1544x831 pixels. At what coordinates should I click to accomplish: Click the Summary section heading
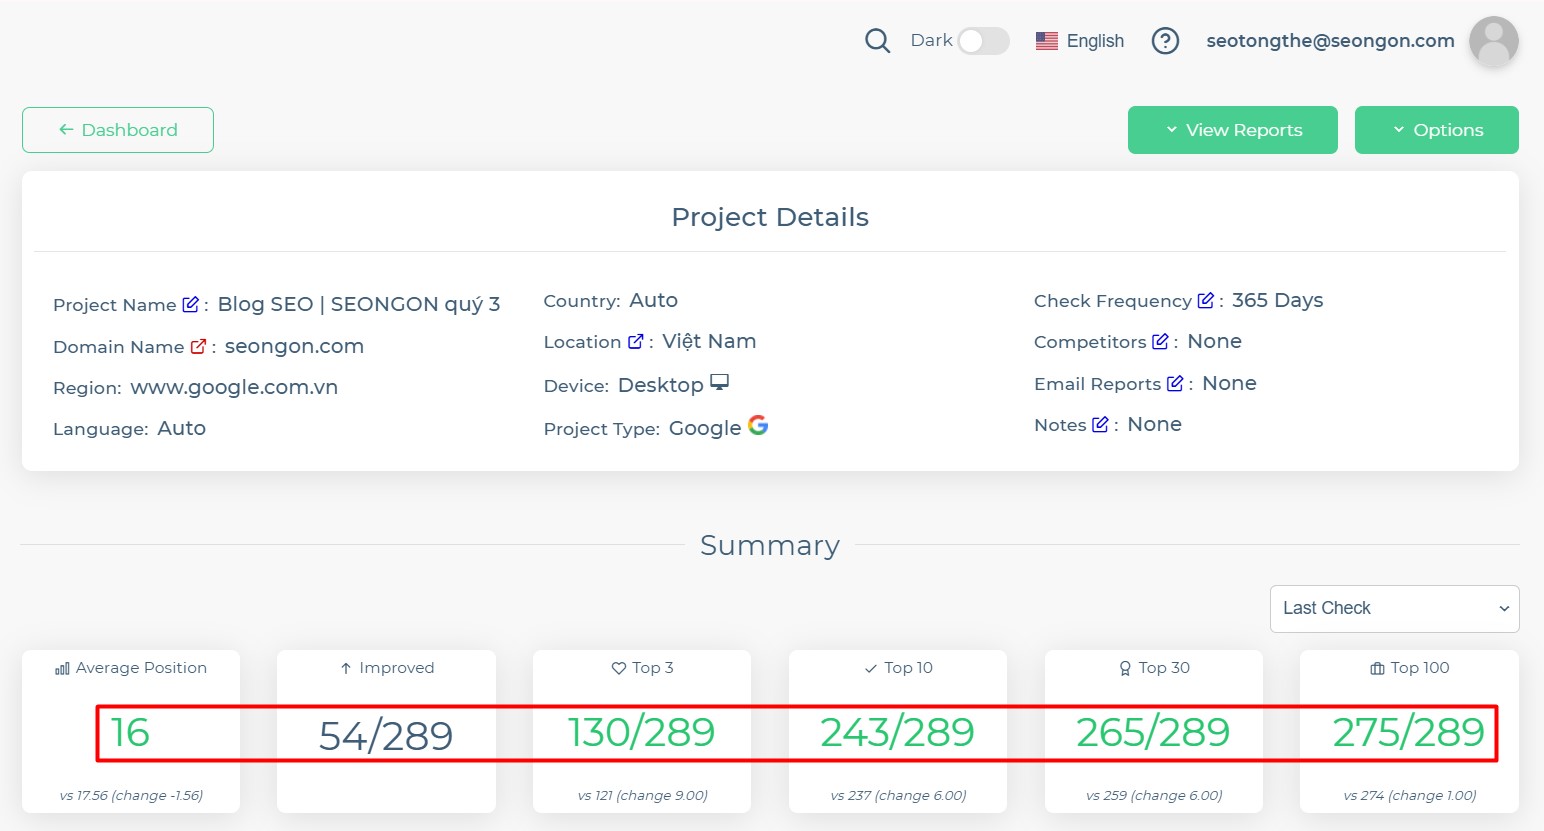tap(770, 545)
